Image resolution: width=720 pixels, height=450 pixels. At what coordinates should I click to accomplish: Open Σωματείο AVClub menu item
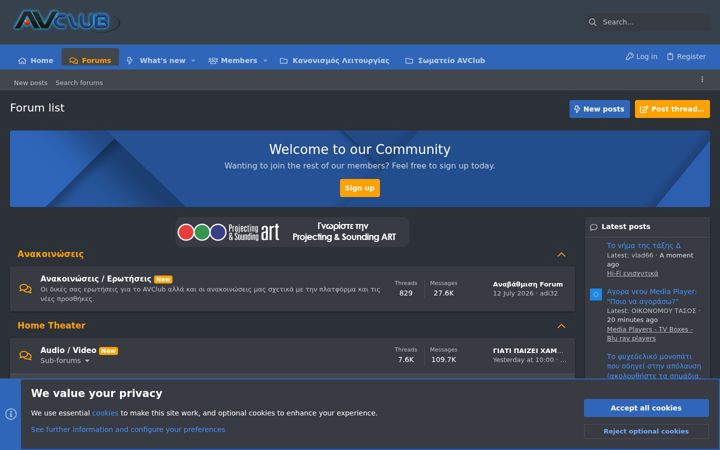(x=445, y=60)
